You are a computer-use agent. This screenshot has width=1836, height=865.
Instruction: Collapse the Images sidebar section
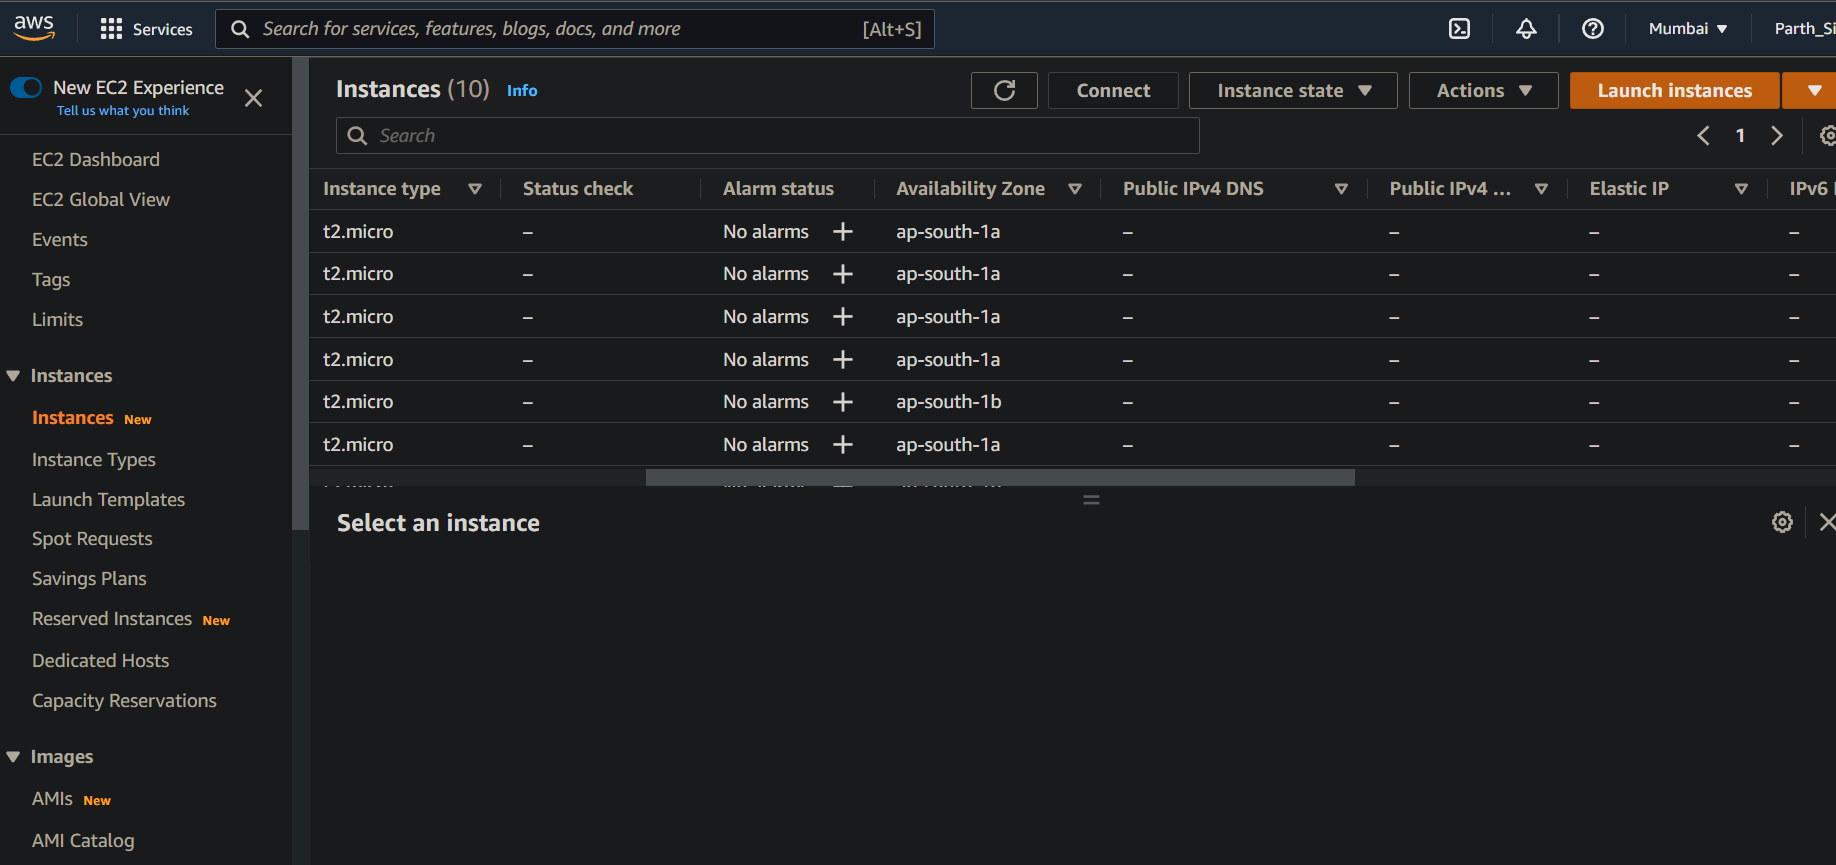[13, 757]
